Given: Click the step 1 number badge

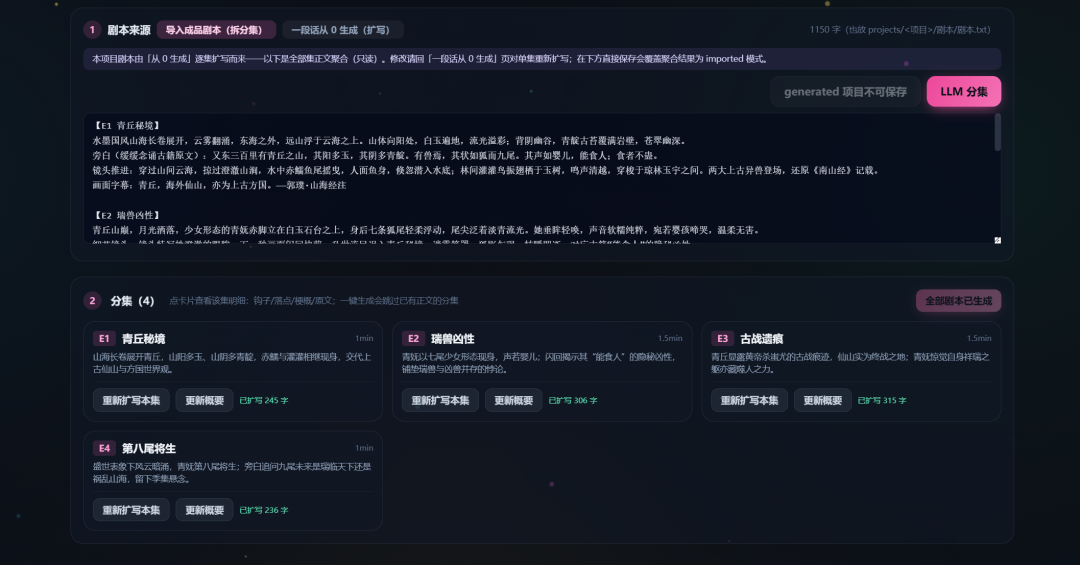Looking at the screenshot, I should [92, 30].
